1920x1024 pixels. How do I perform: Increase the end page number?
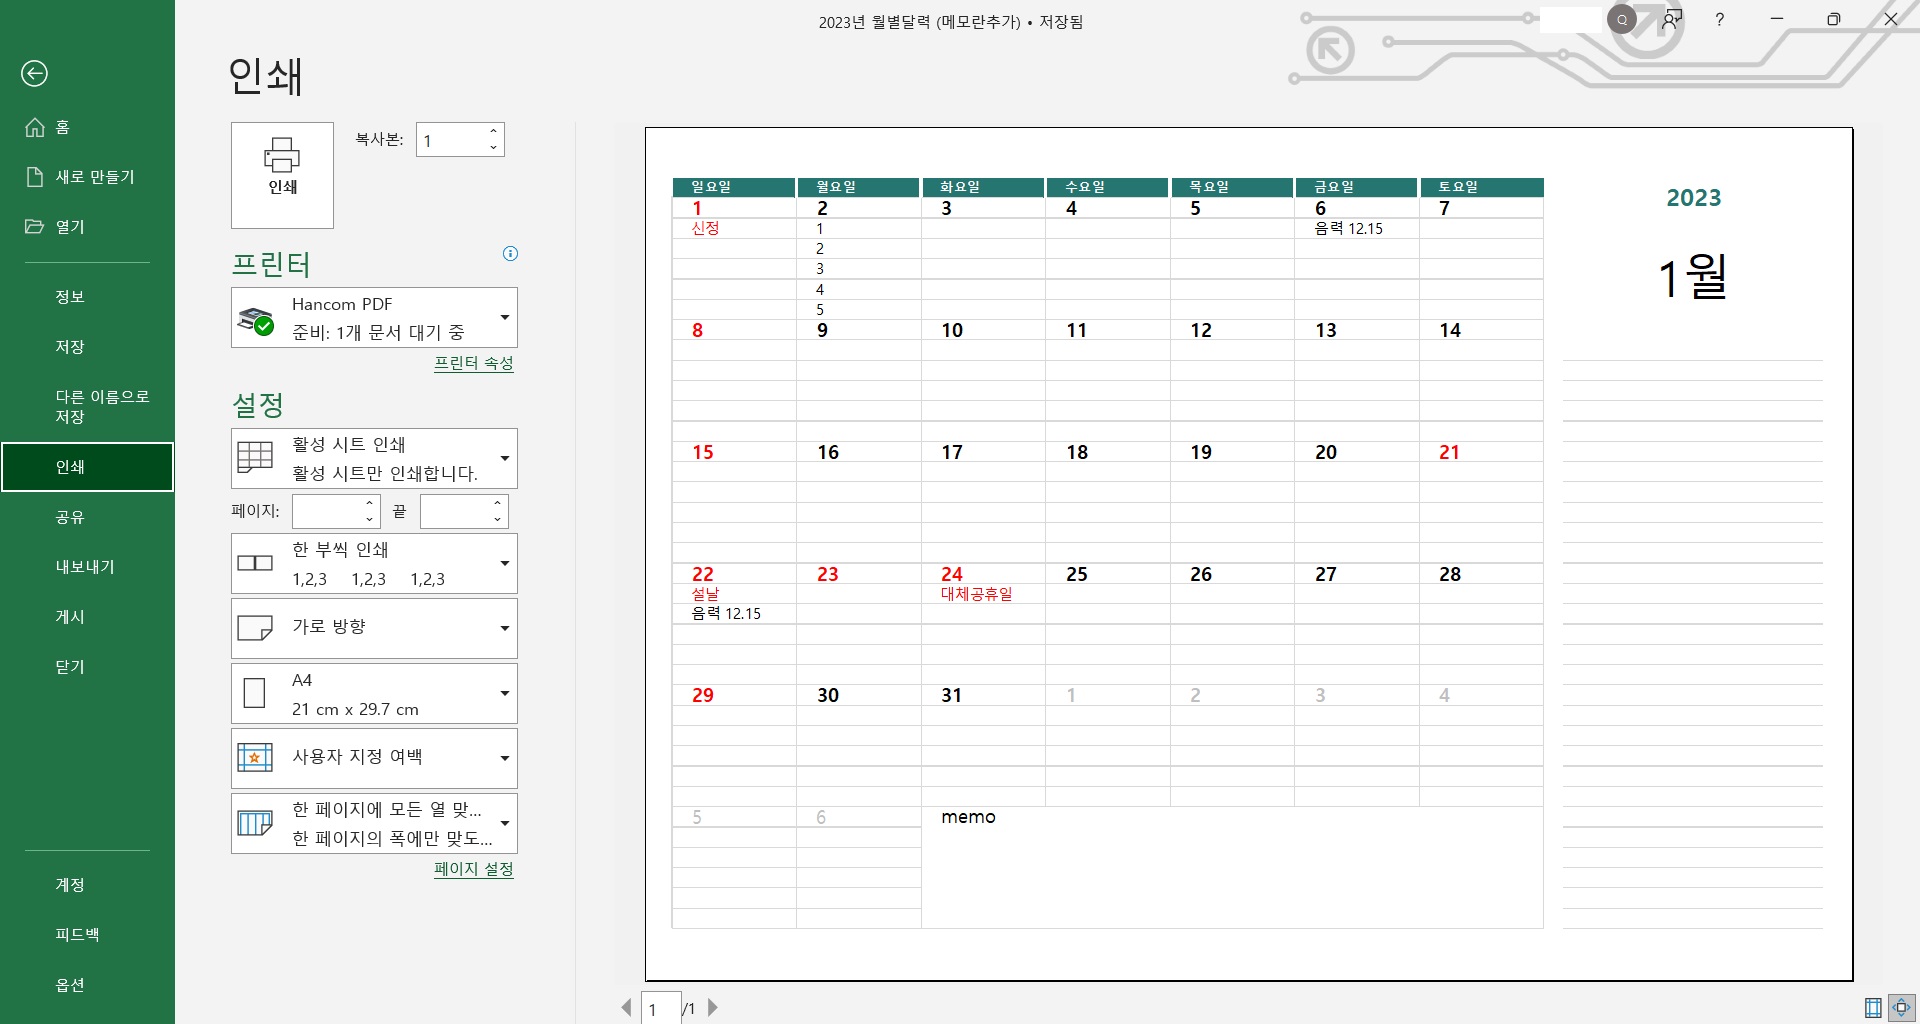[x=498, y=502]
